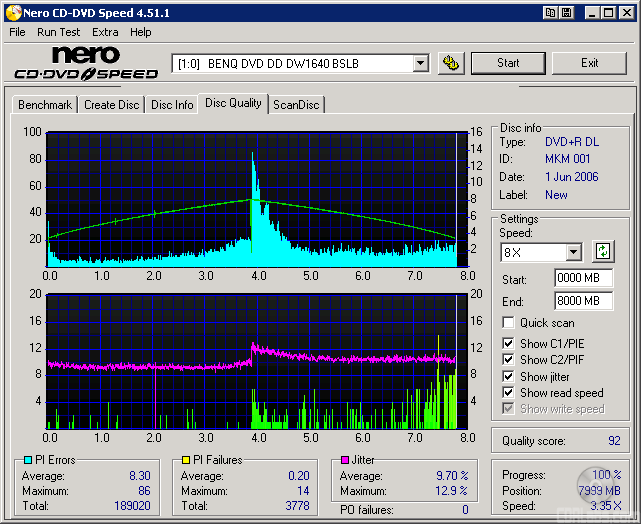The width and height of the screenshot is (641, 524).
Task: Minimize the Nero CD-DVD Speed window
Action: tap(593, 13)
